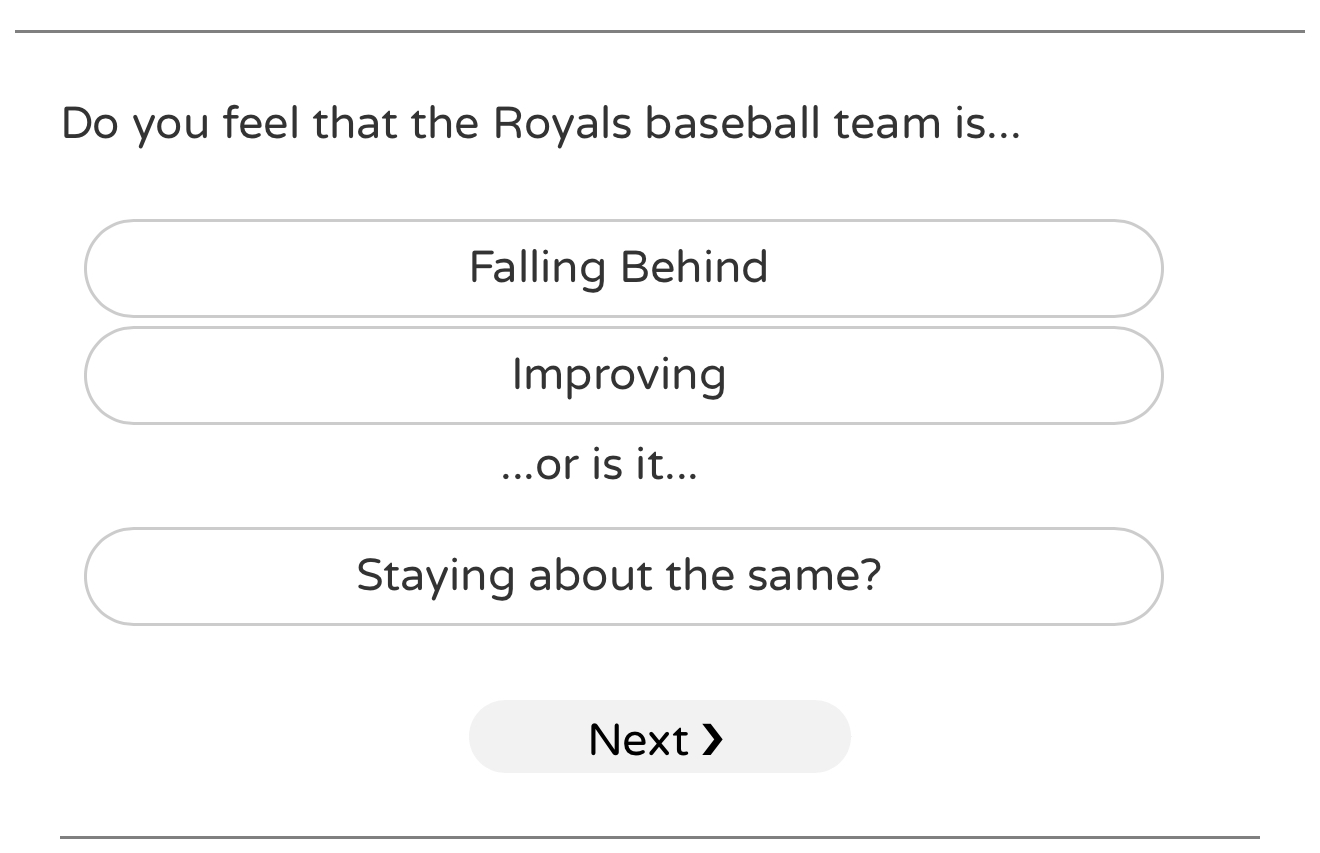Image resolution: width=1320 pixels, height=853 pixels.
Task: Click the Next button
Action: 659,738
